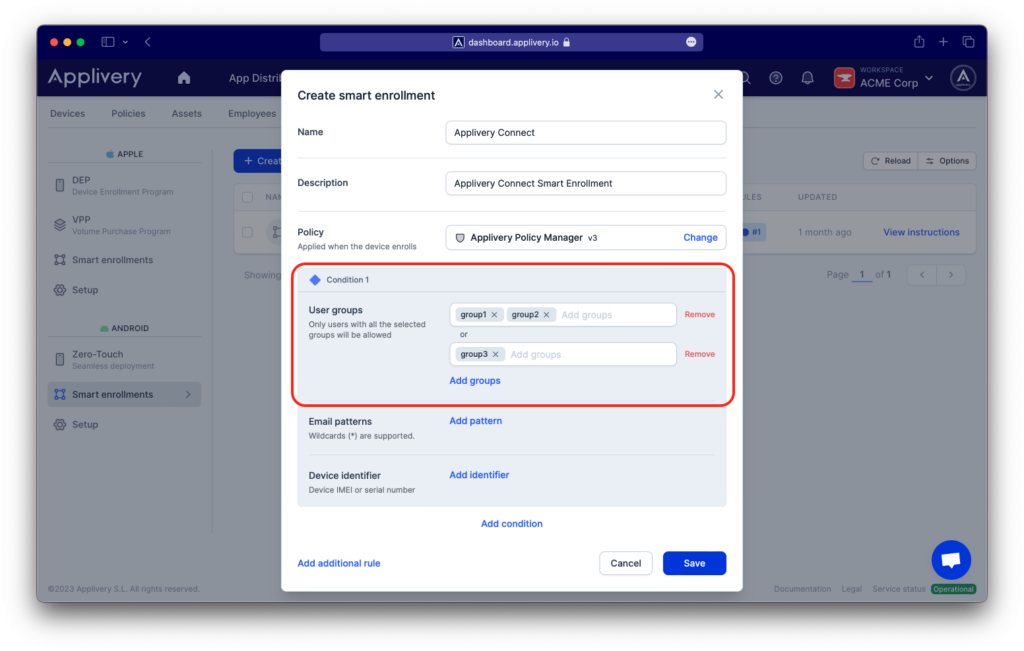Click View instructions link
The height and width of the screenshot is (651, 1024).
click(x=921, y=232)
